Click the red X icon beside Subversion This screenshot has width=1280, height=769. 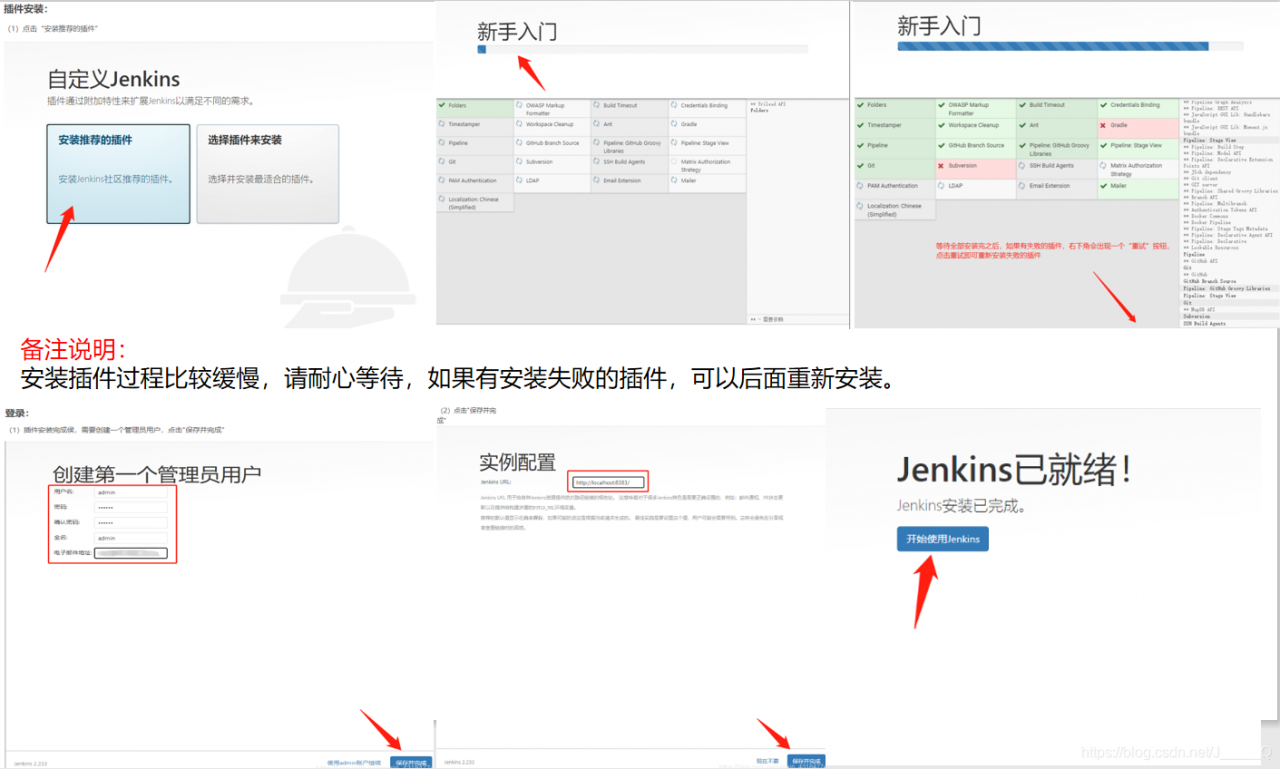(942, 166)
